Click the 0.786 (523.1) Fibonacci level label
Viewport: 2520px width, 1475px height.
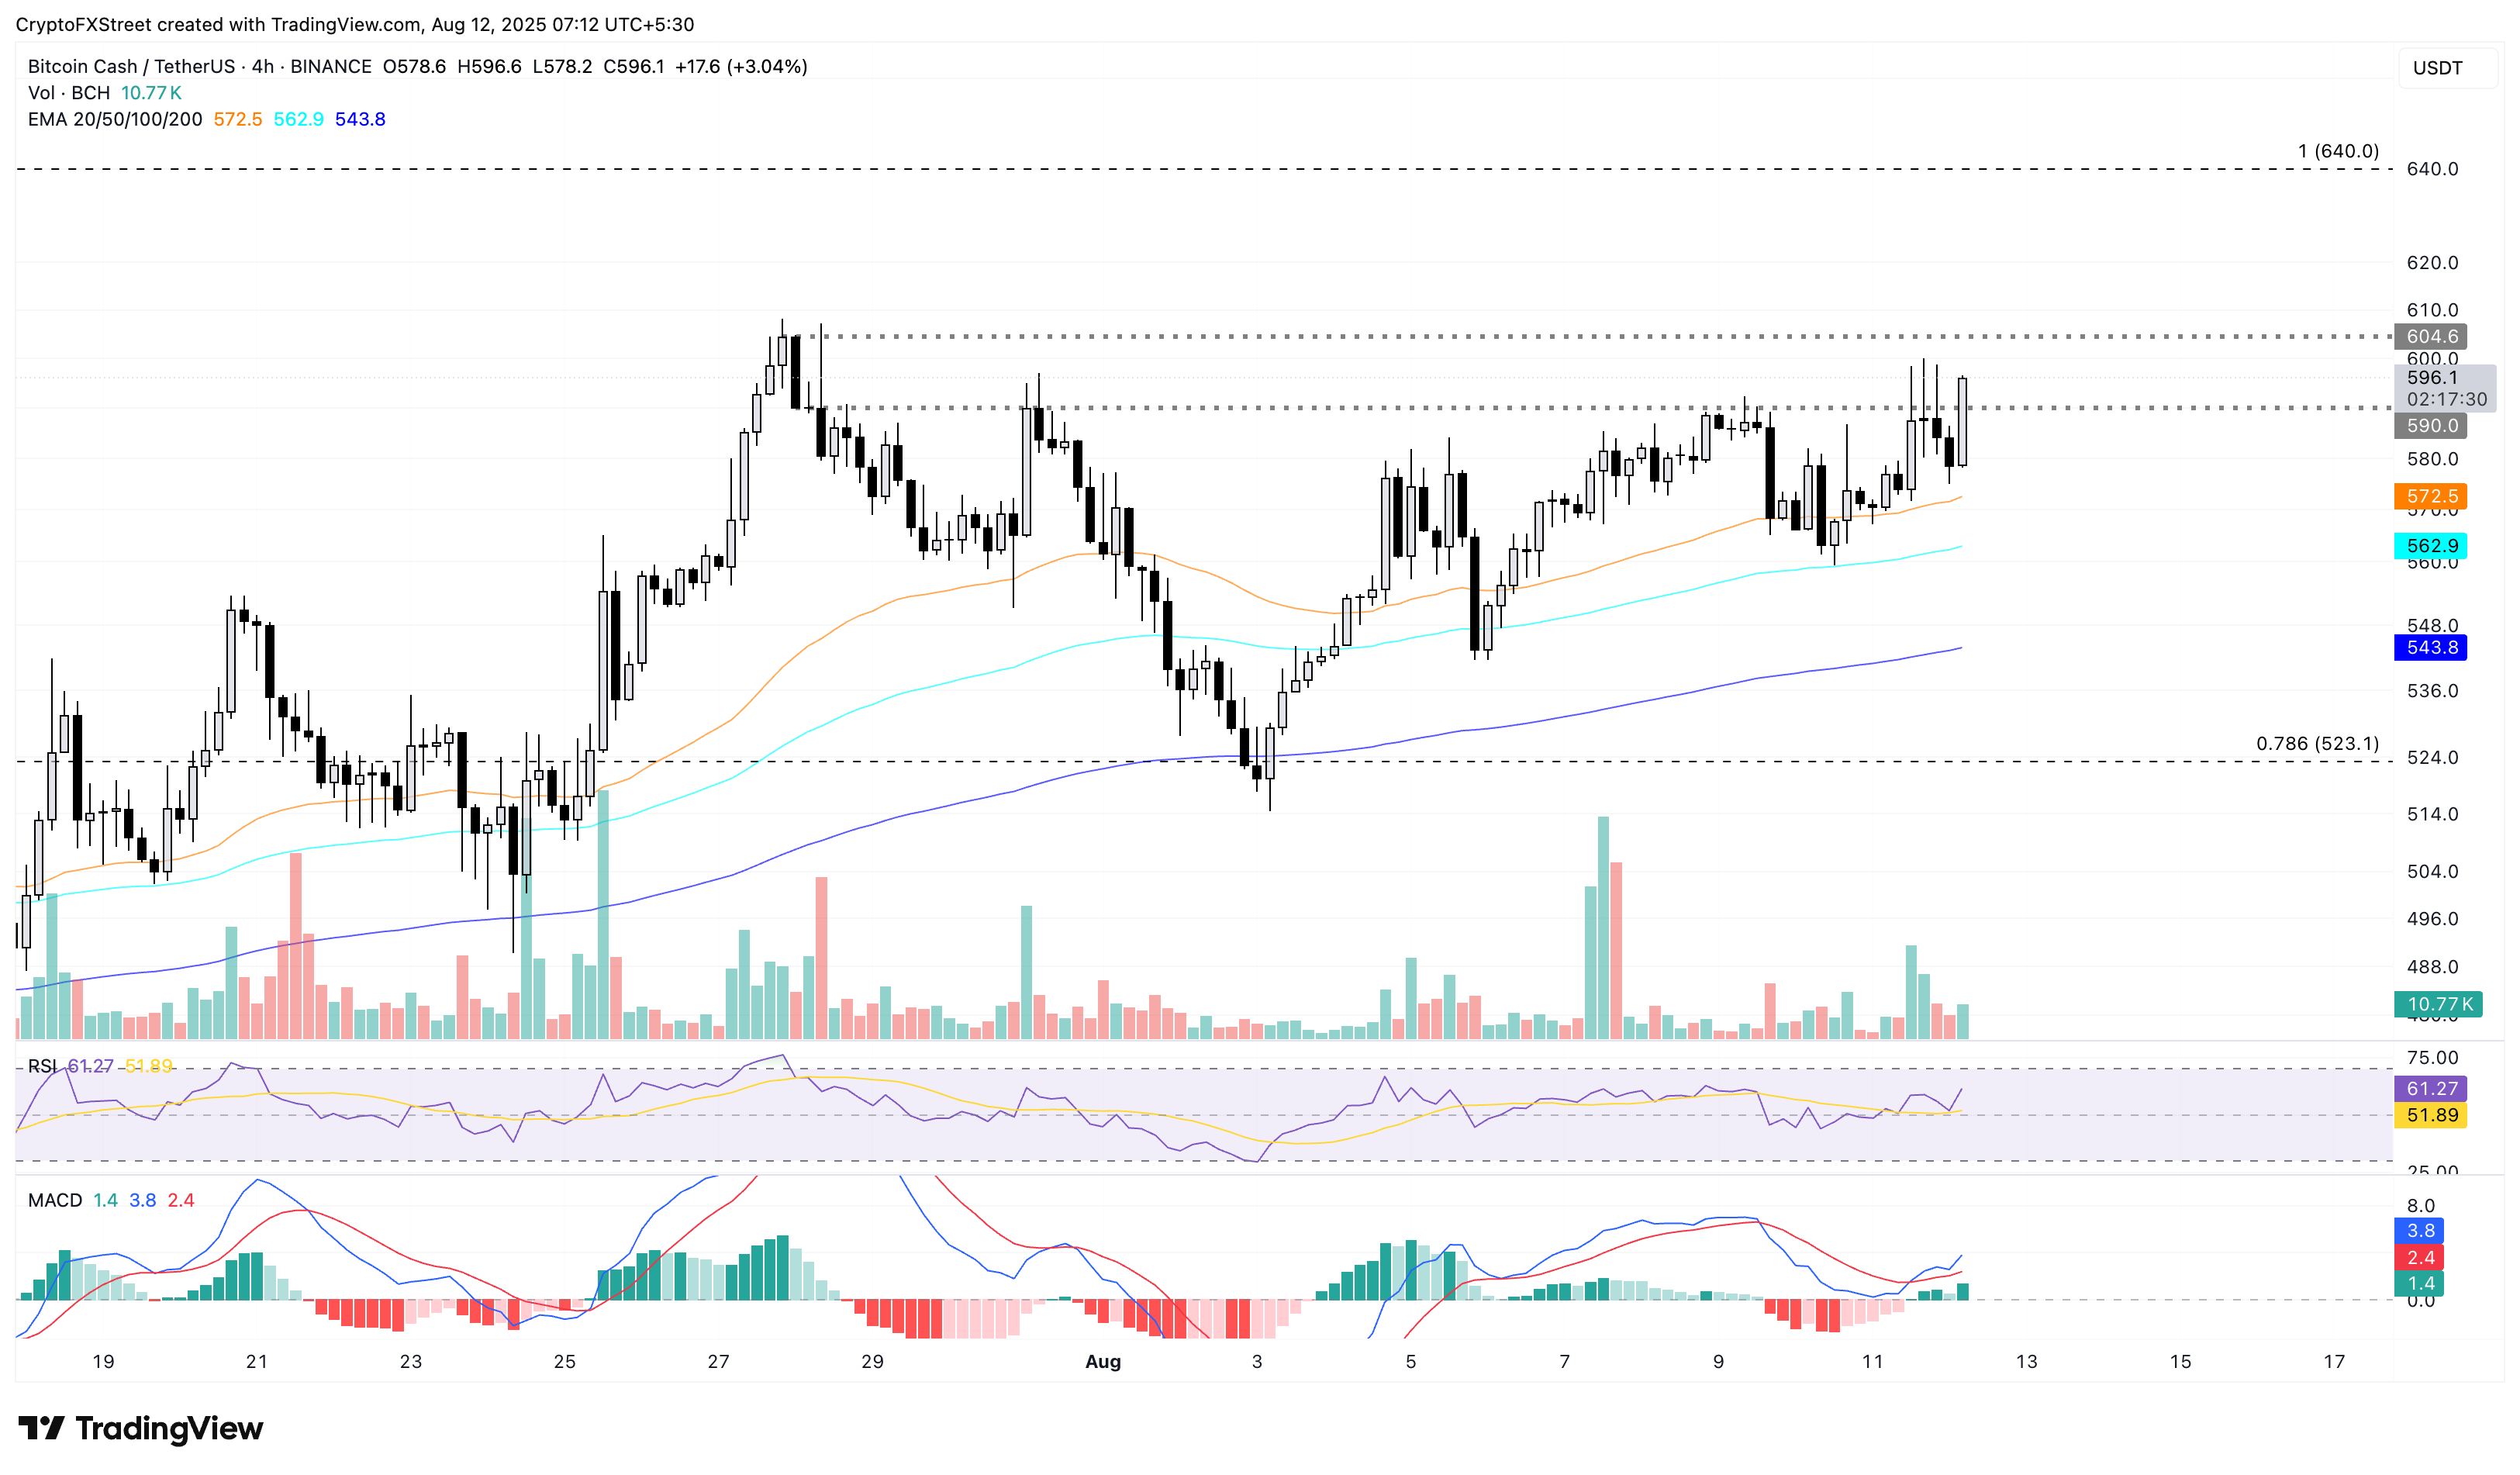click(2317, 743)
